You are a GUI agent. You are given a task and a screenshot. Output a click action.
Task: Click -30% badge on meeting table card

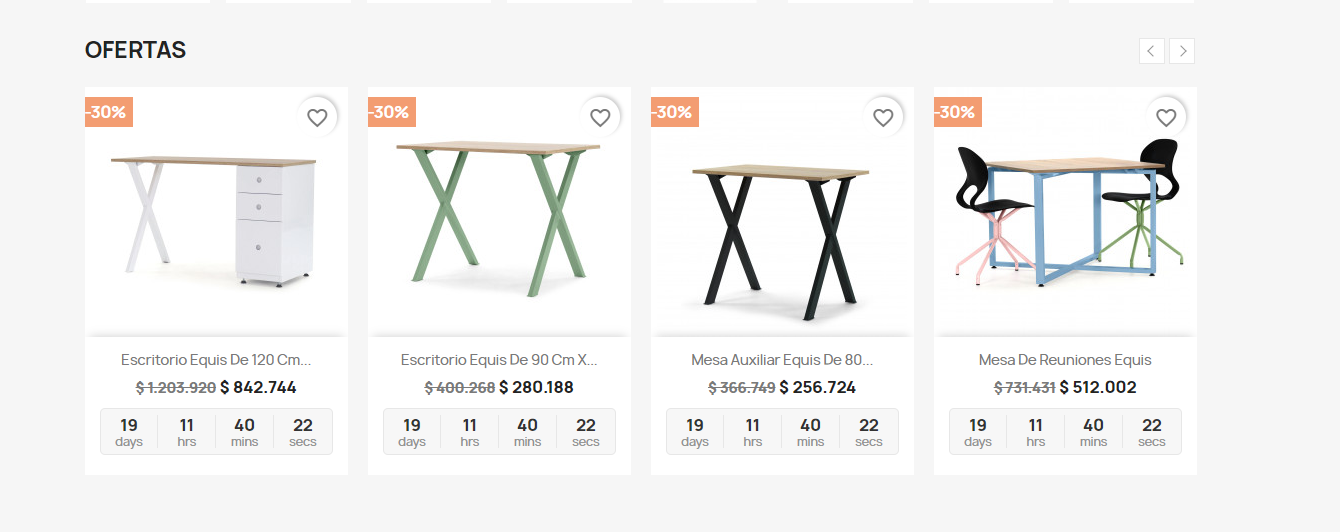click(958, 112)
